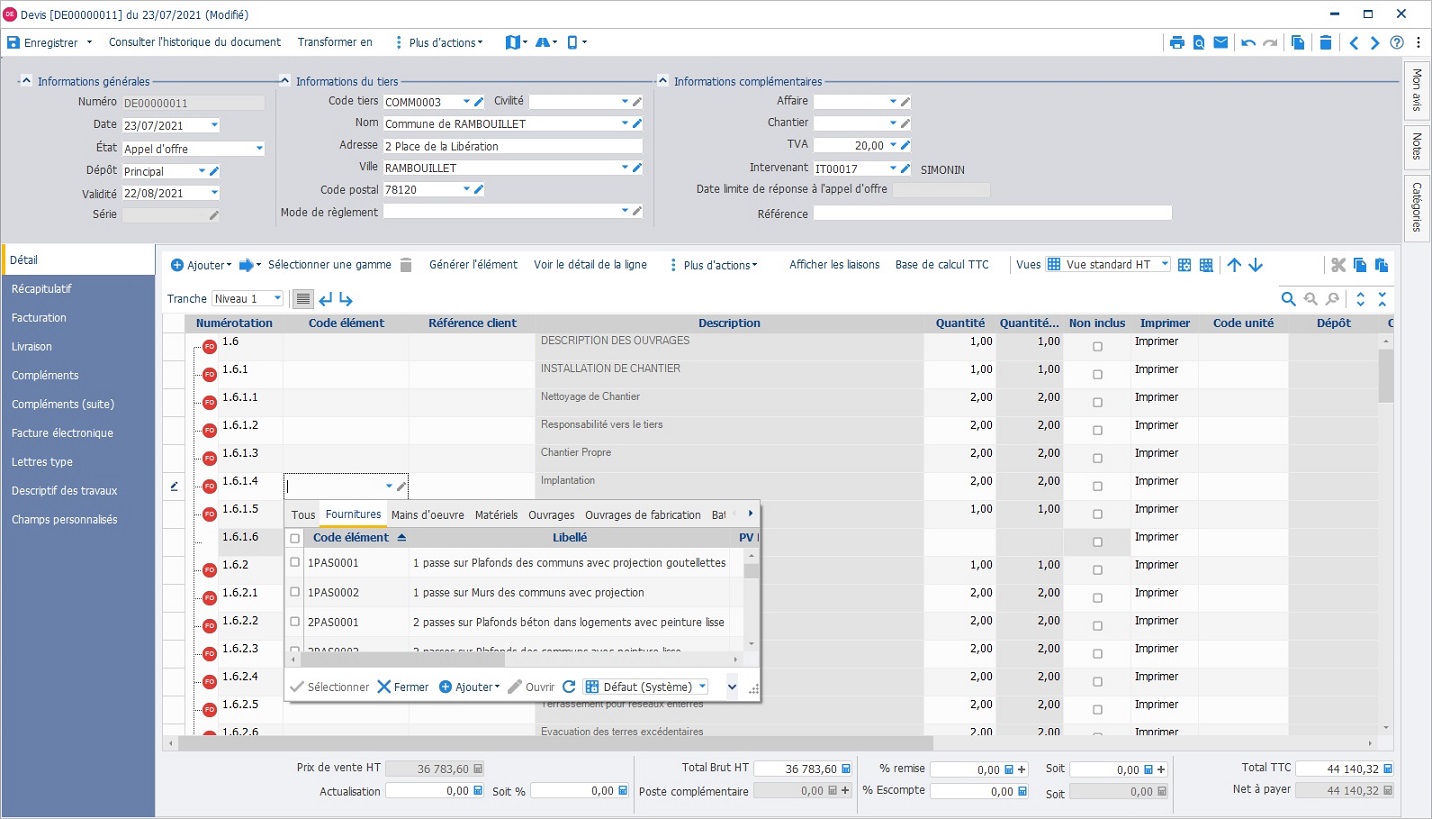Collapse all rows with collapse chevrons icon
Image resolution: width=1432 pixels, height=819 pixels.
(x=1382, y=299)
